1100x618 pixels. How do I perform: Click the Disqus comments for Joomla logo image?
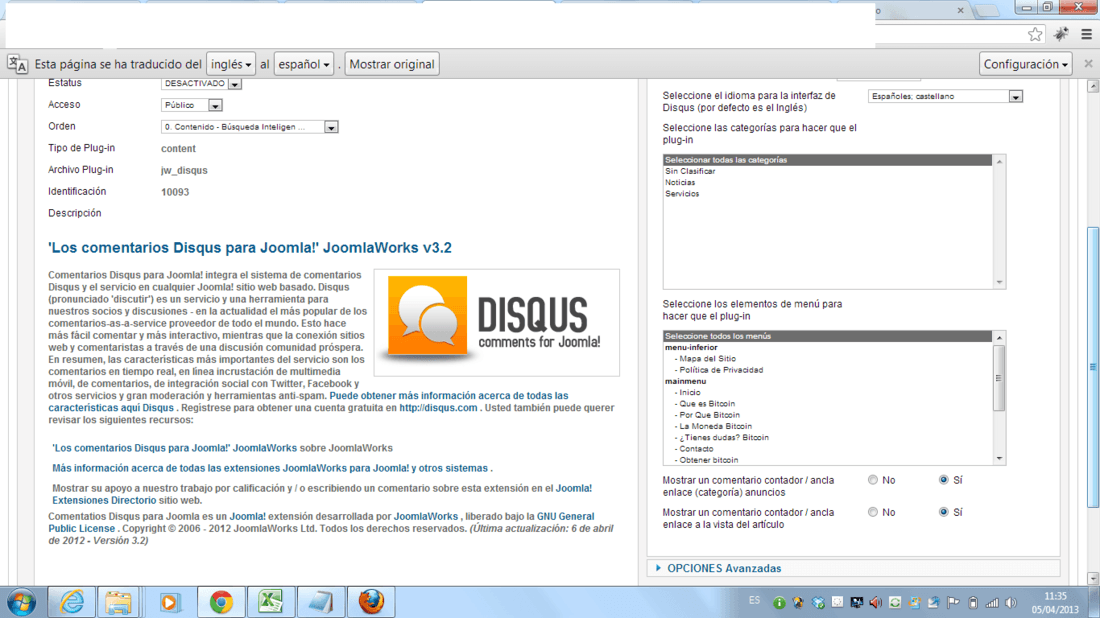[x=497, y=323]
